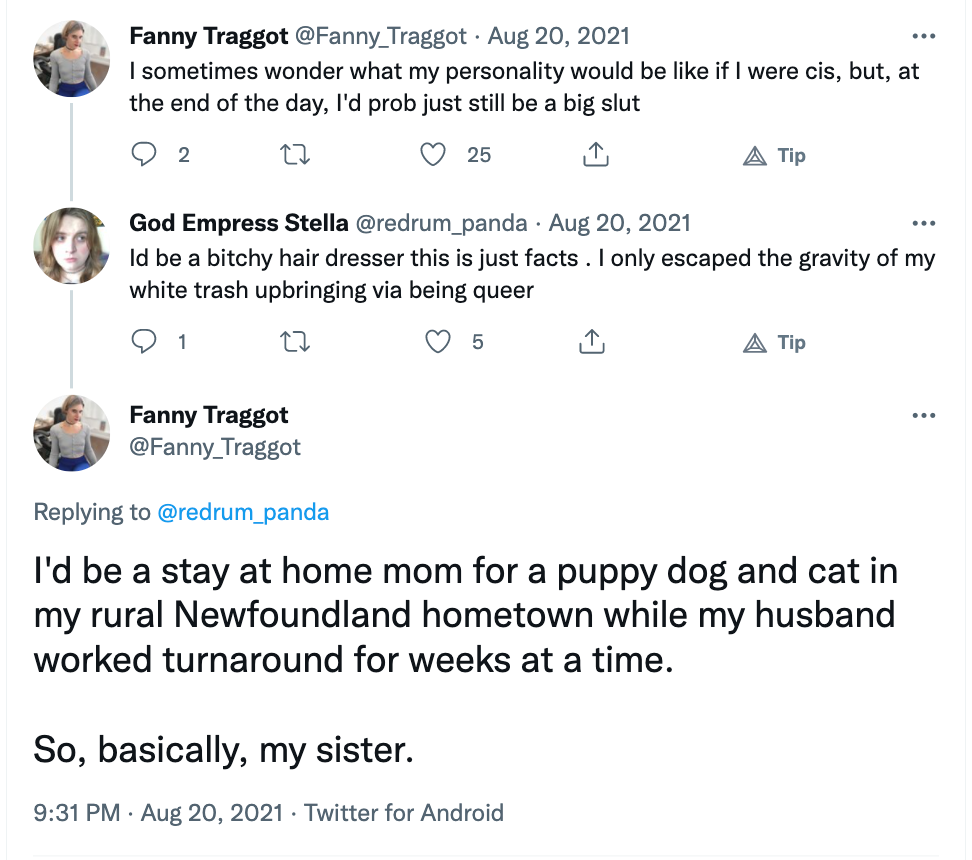Share Fanny Traggot's first tweet
This screenshot has width=972, height=860.
tap(596, 154)
